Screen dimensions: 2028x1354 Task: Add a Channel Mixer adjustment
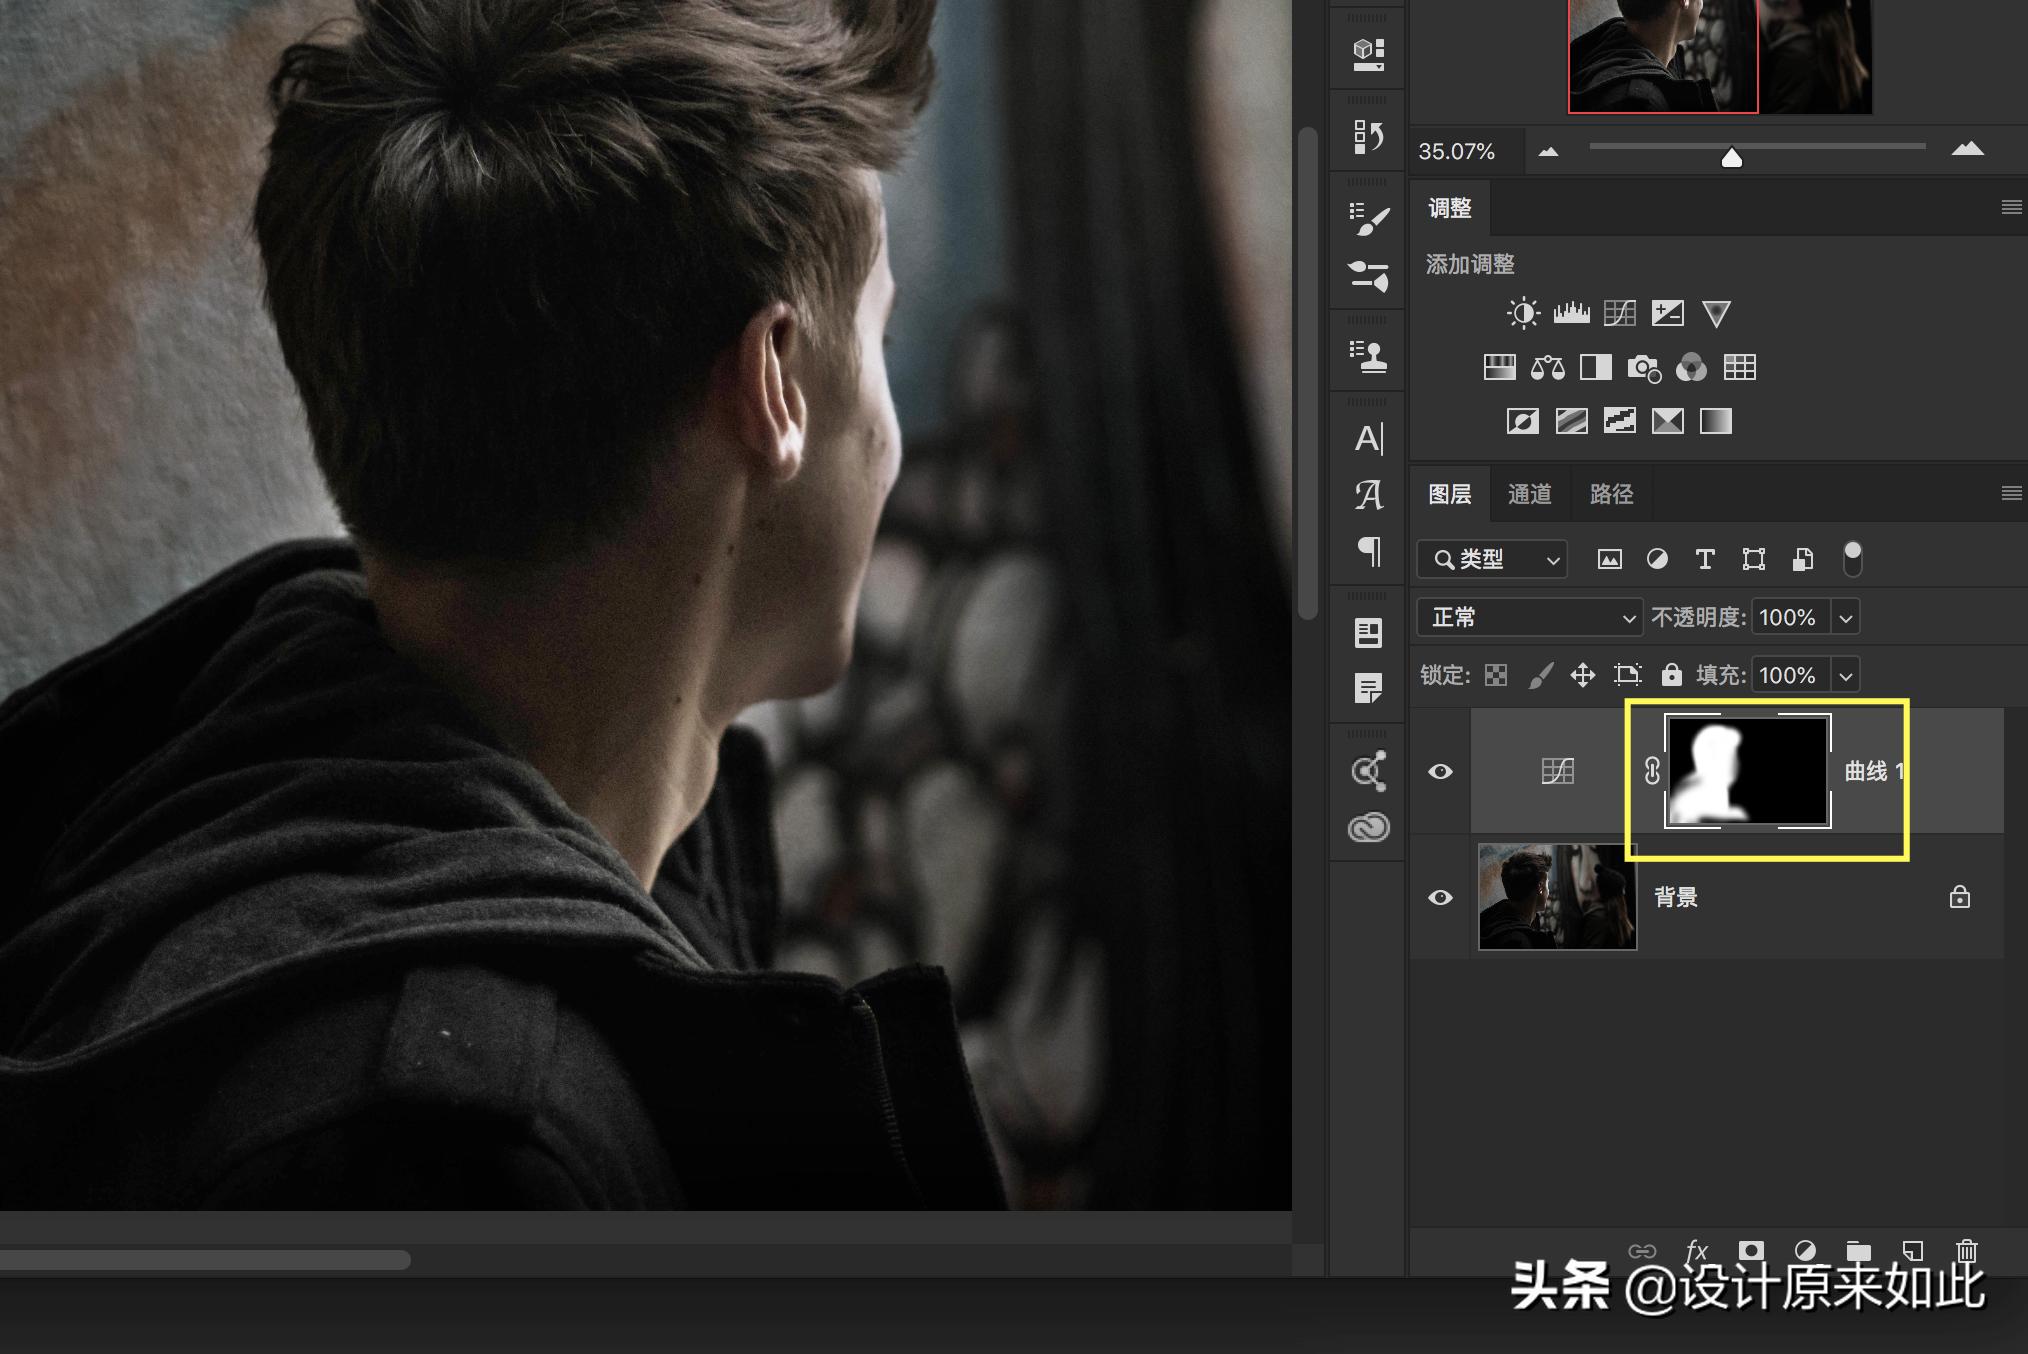coord(1691,368)
